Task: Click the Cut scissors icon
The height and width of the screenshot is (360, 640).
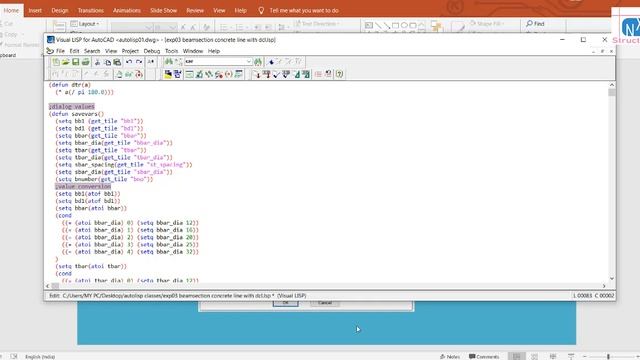Action: [x=97, y=62]
